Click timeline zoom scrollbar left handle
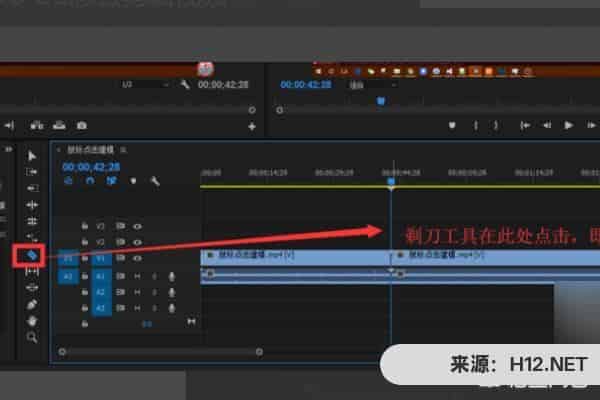The height and width of the screenshot is (400, 600). tap(62, 351)
